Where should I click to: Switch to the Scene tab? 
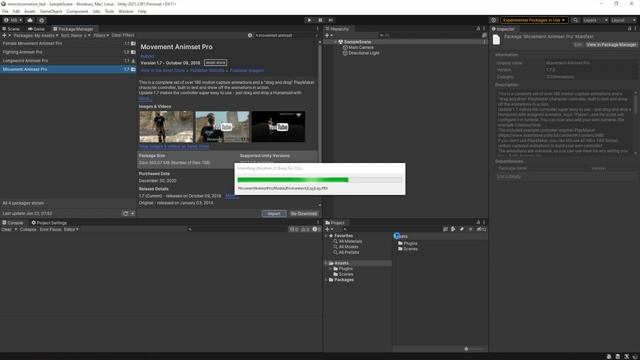pos(11,29)
